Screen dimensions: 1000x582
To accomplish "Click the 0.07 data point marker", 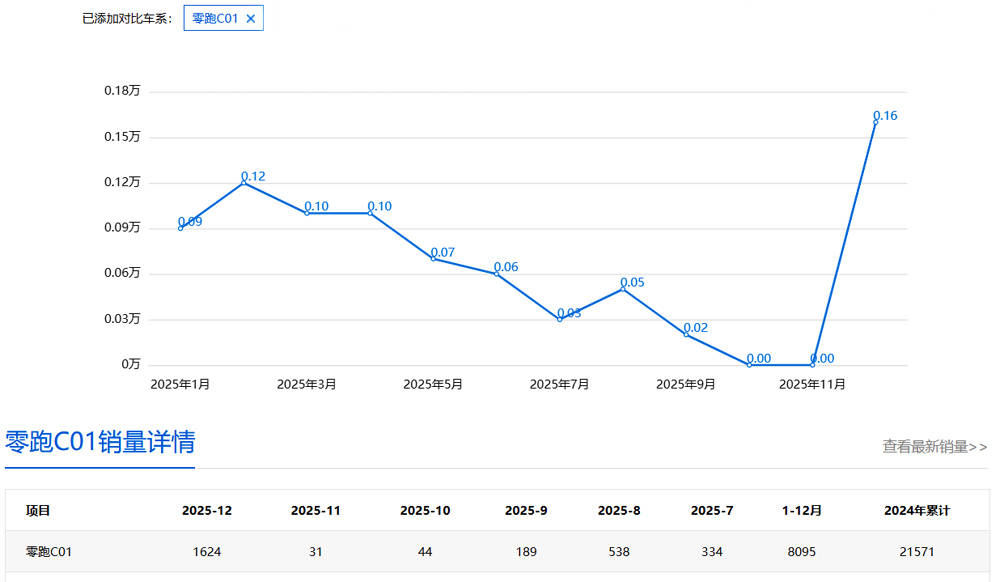I will click(433, 258).
